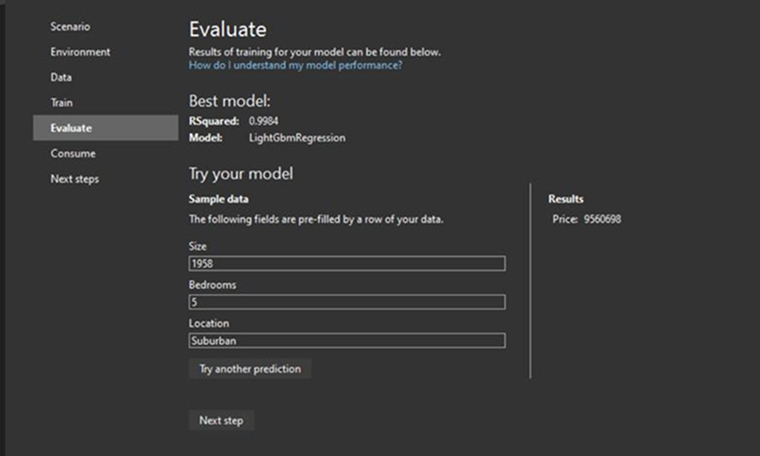760x456 pixels.
Task: Open 'How do I understand my model performance?' link
Action: (x=295, y=65)
